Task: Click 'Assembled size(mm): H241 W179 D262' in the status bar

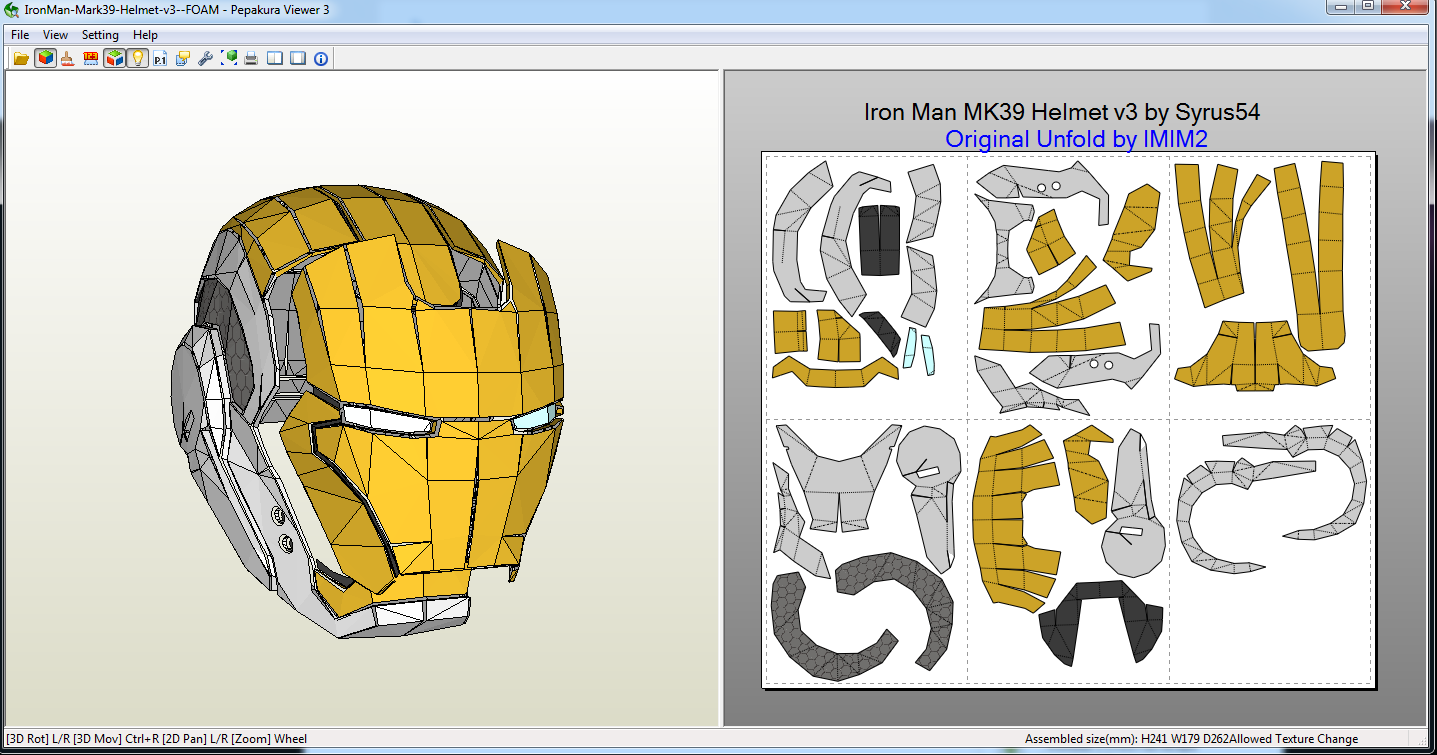Action: pyautogui.click(x=1127, y=739)
